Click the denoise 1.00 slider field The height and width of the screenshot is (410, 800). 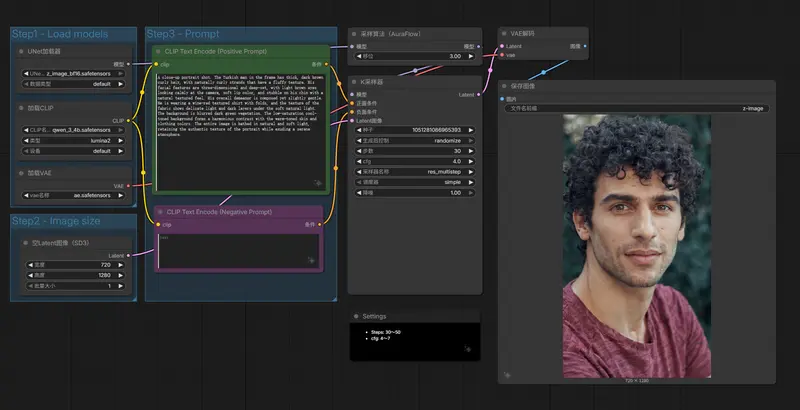[x=414, y=193]
